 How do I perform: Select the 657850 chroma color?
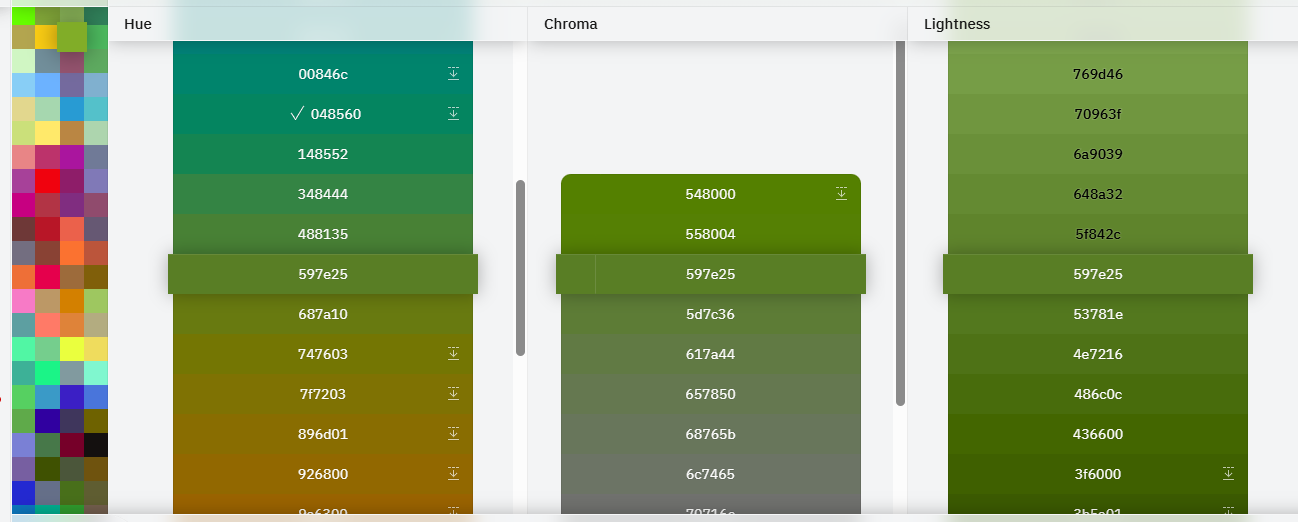click(x=710, y=394)
